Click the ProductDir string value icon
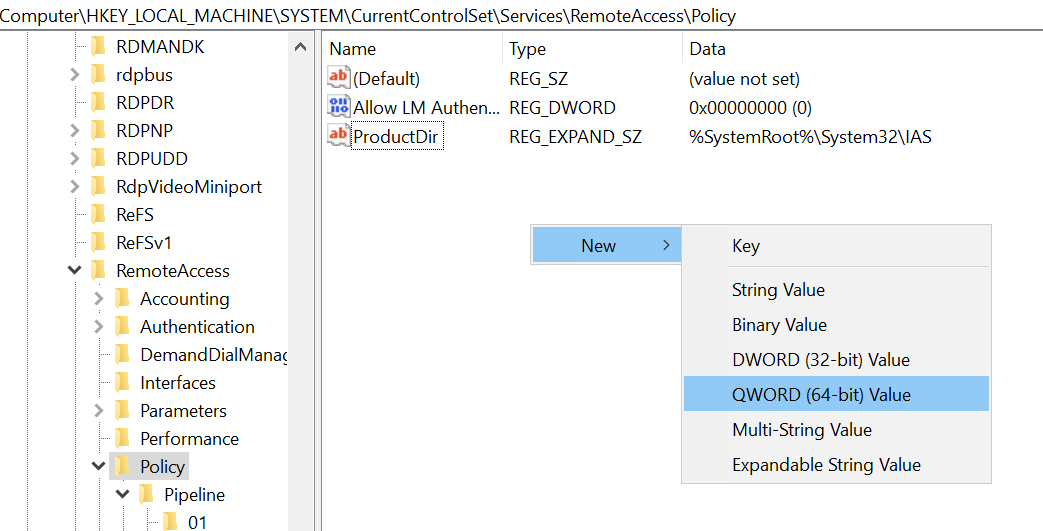 point(339,136)
